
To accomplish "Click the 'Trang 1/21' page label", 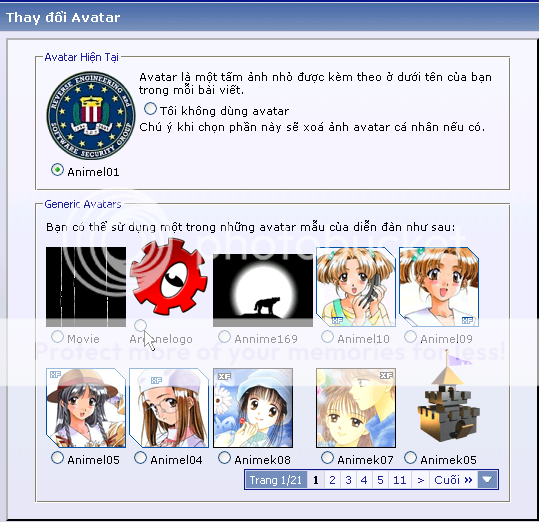I will point(276,480).
